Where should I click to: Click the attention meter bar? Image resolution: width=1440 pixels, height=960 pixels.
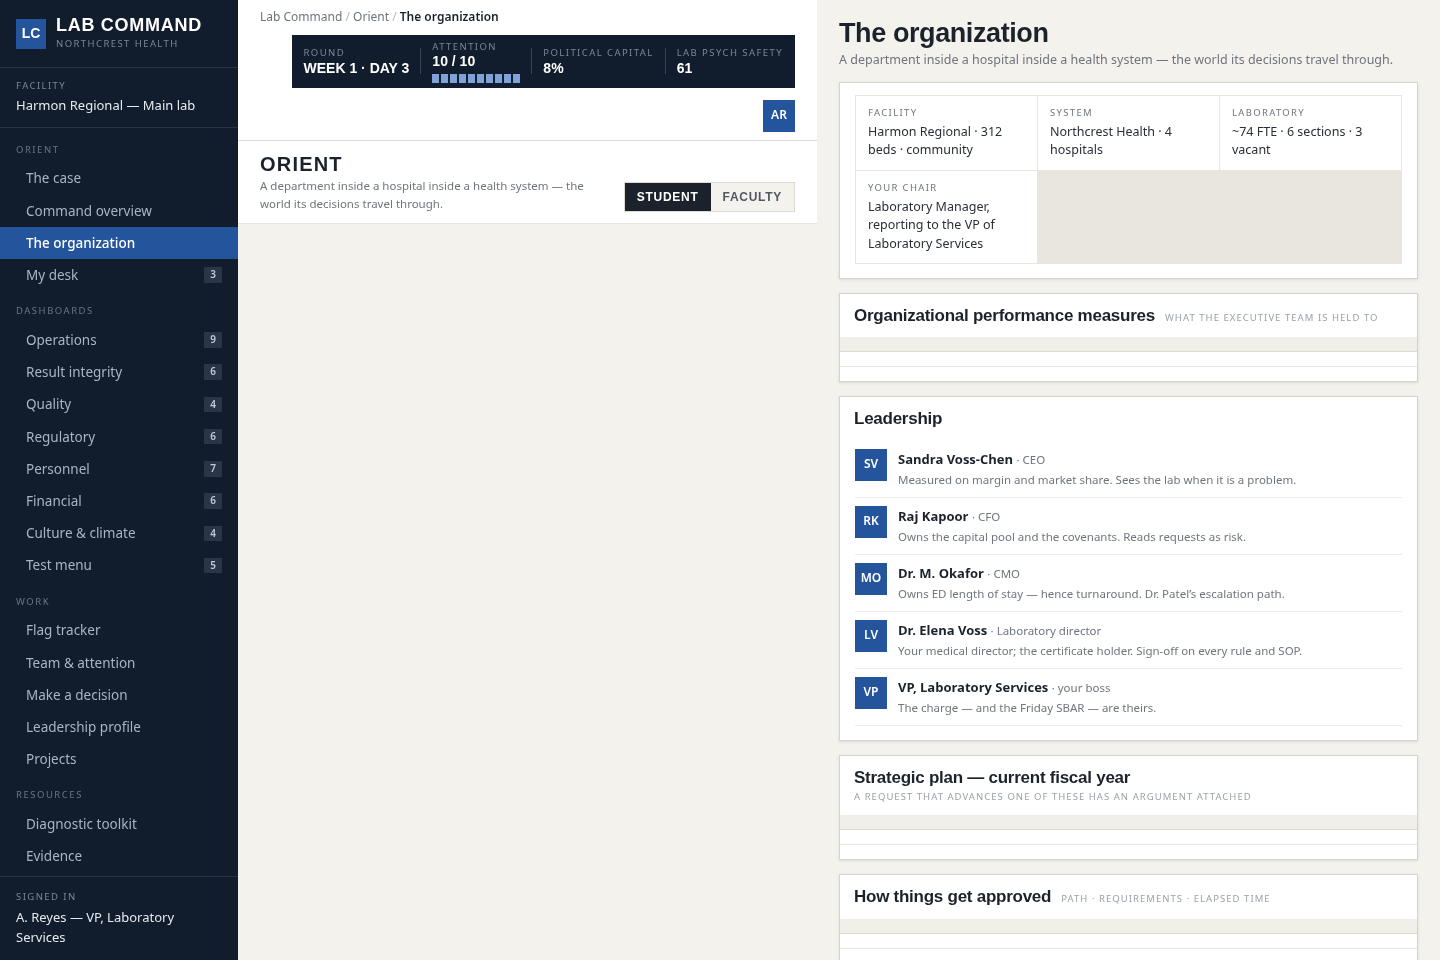tap(476, 78)
